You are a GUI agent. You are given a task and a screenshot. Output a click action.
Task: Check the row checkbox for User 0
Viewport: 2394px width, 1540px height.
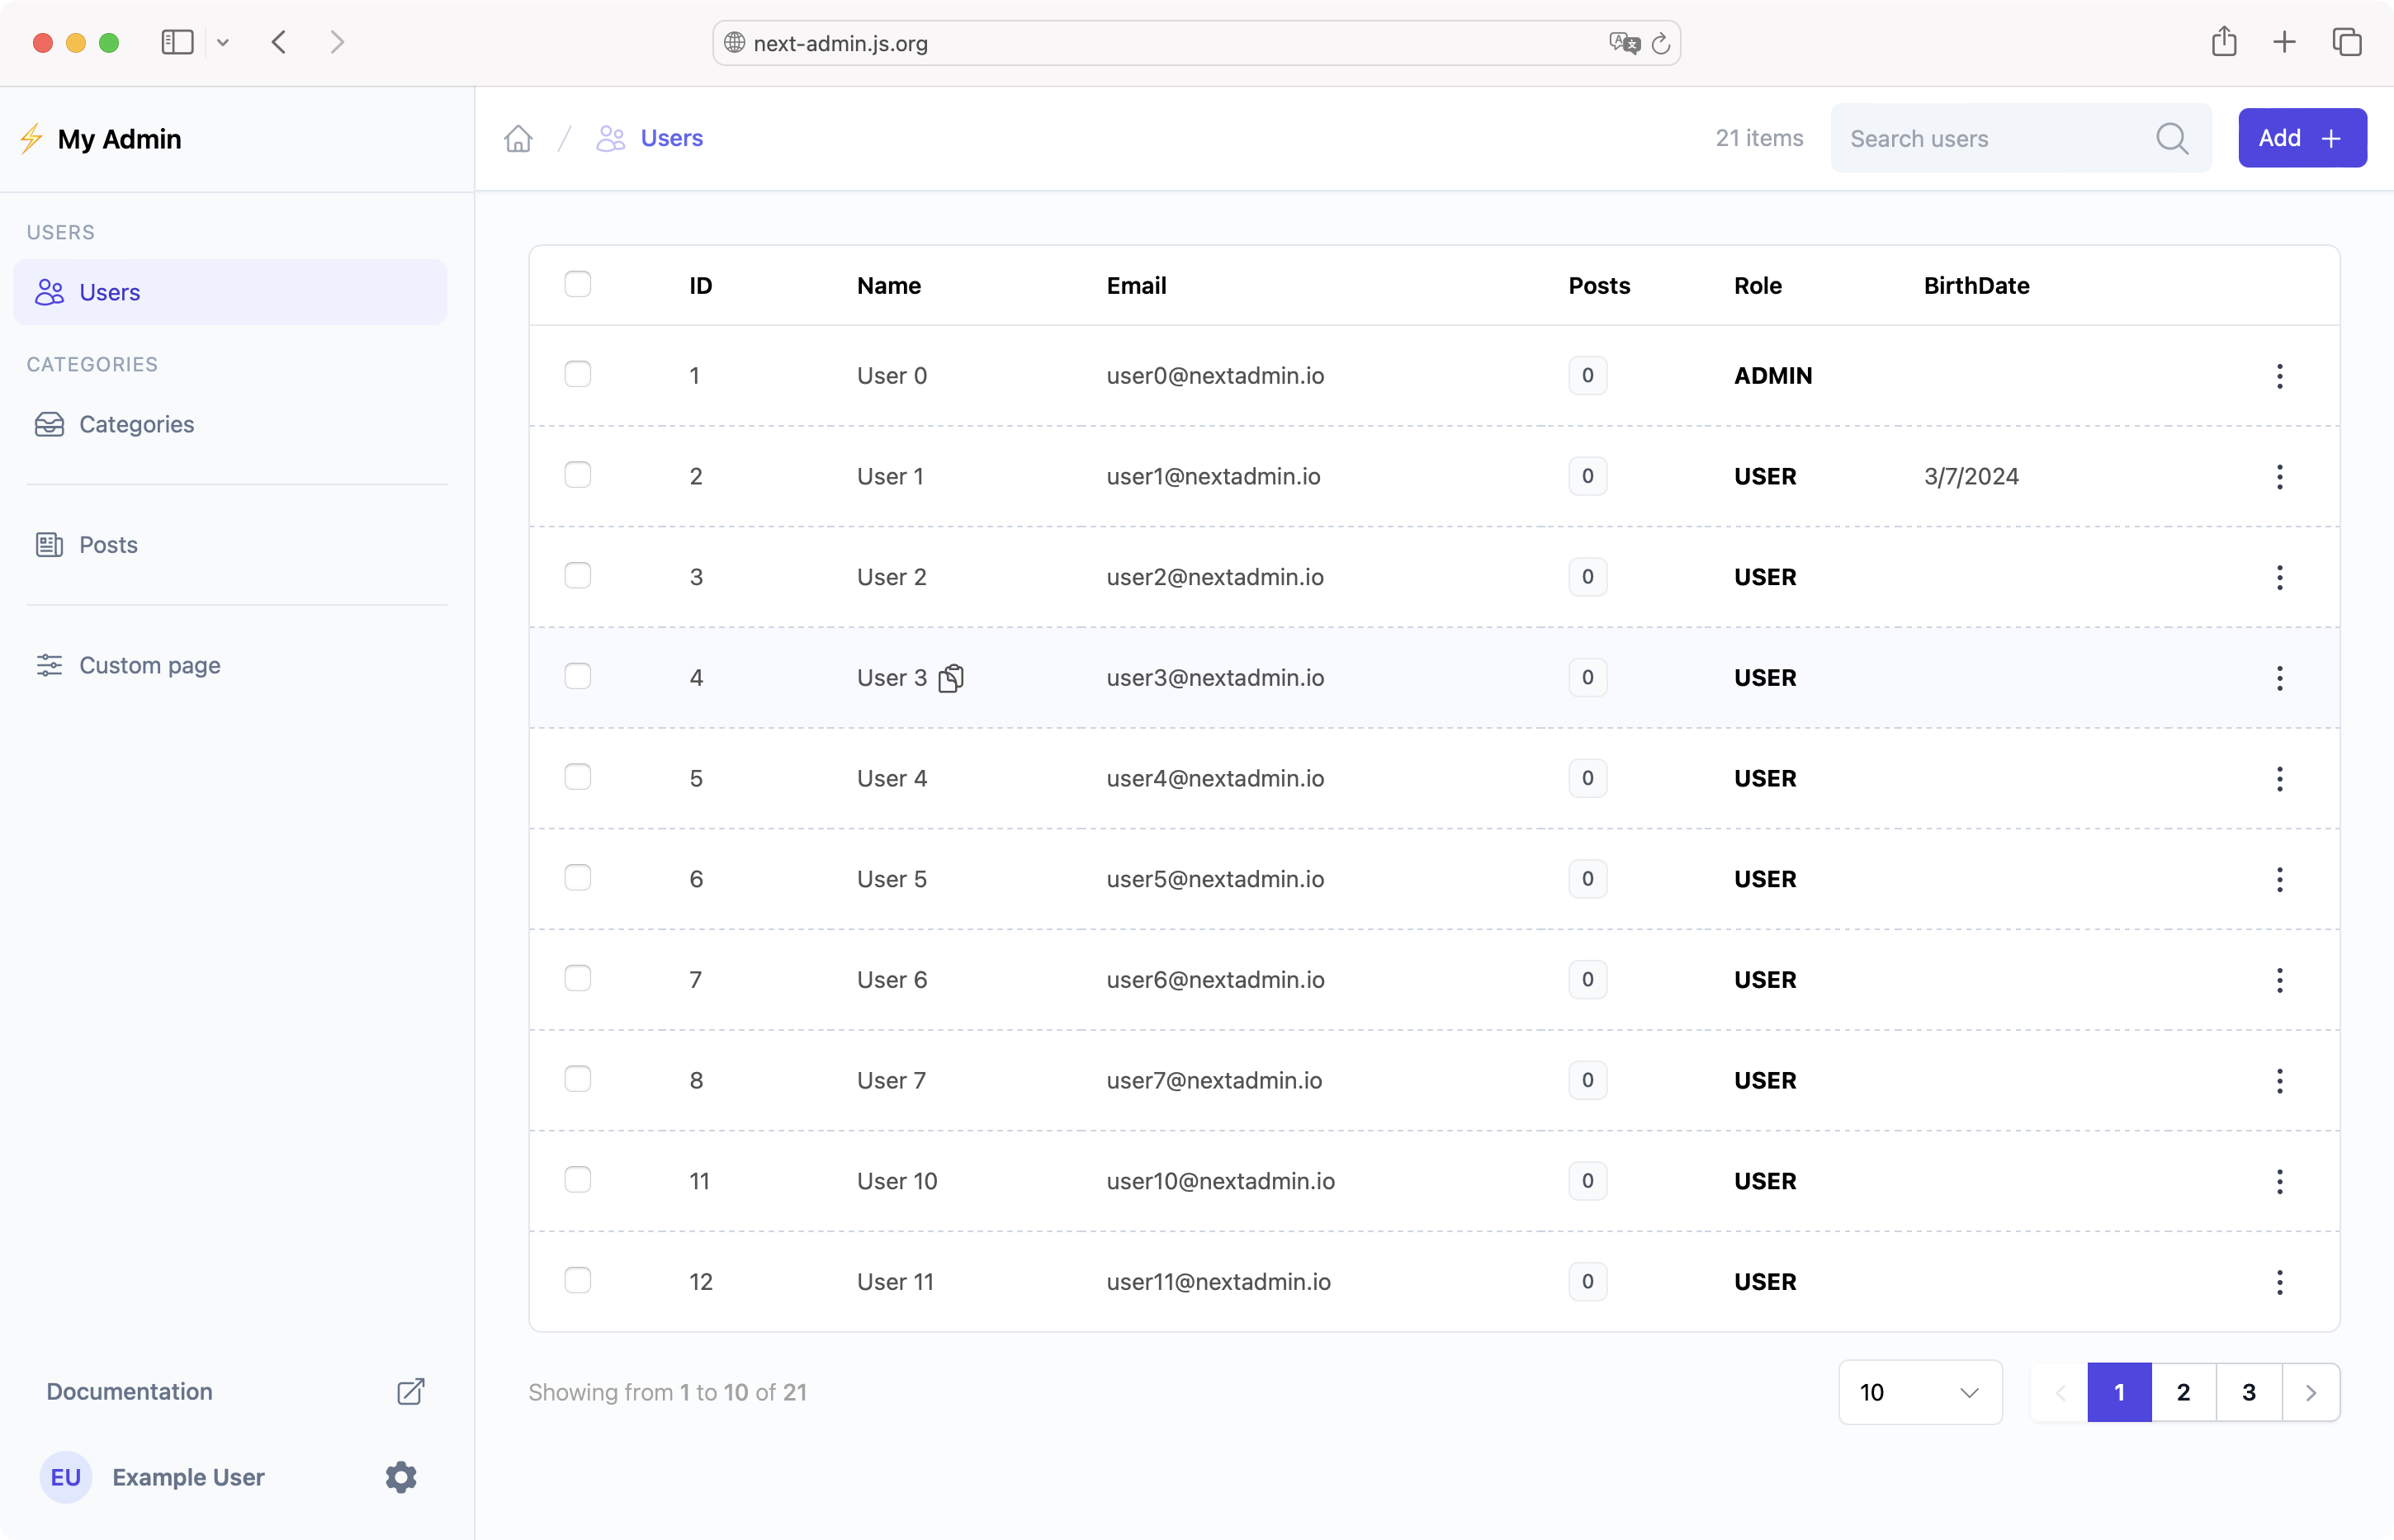[x=579, y=375]
